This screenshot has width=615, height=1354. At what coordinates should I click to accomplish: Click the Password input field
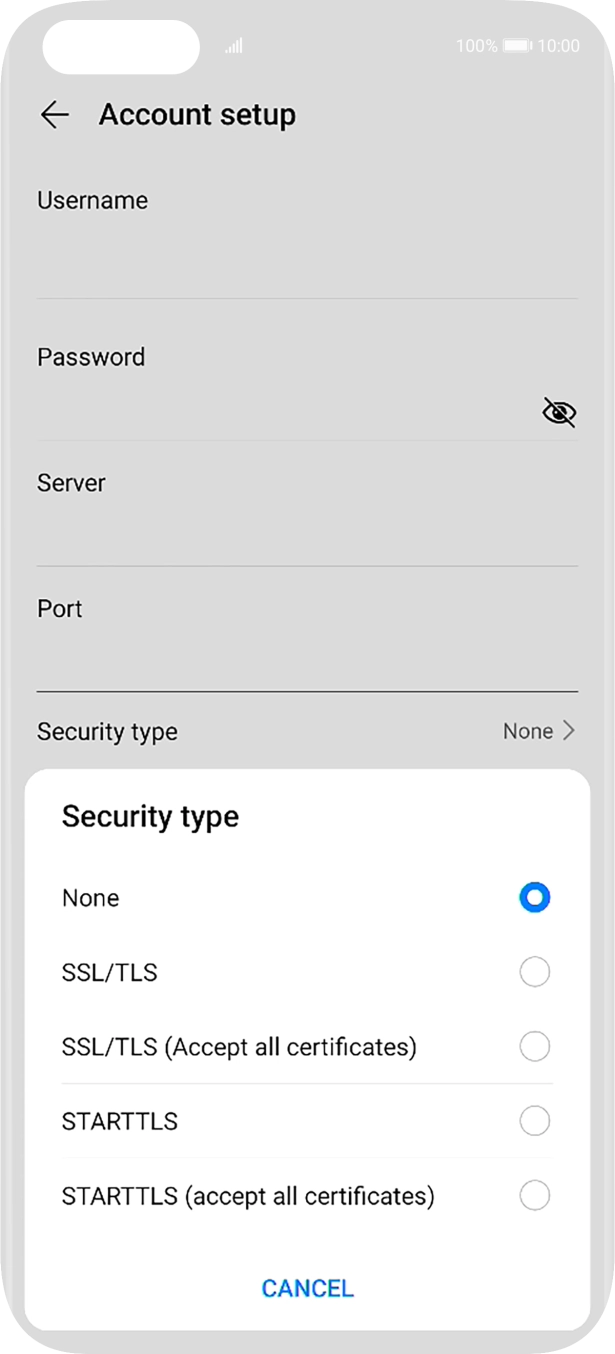click(280, 411)
